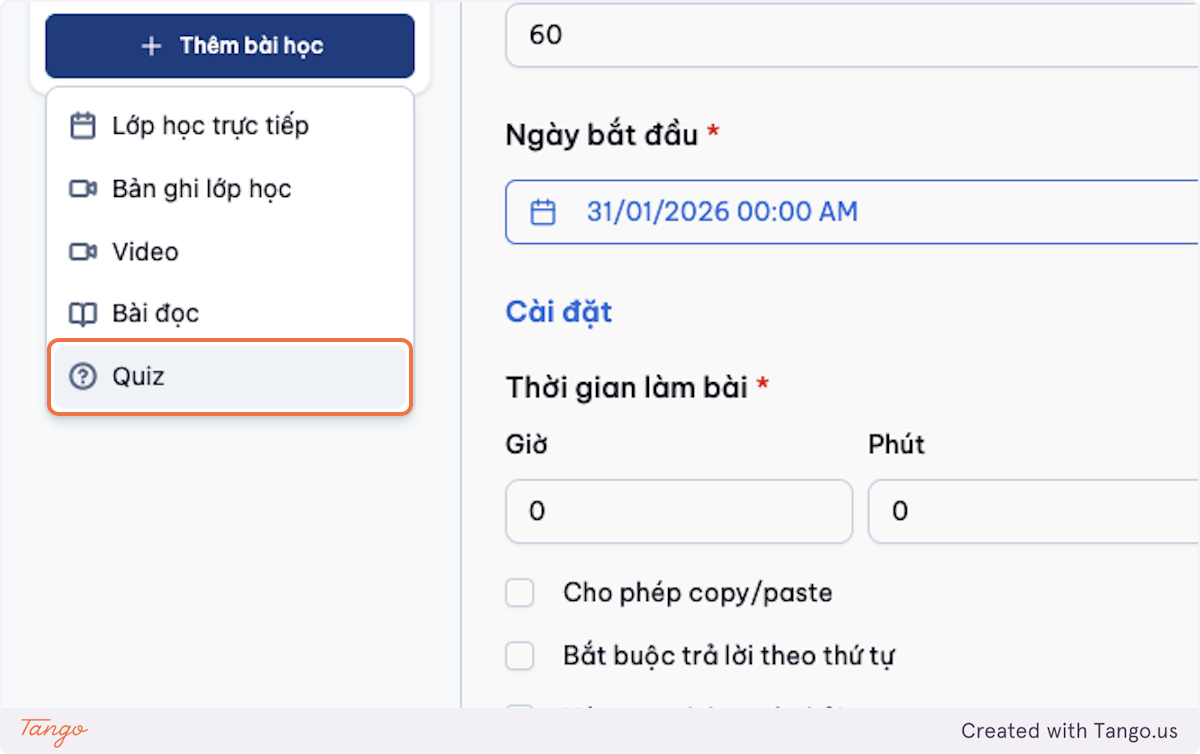
Task: Open the Thêm bài học dropdown button
Action: click(230, 46)
